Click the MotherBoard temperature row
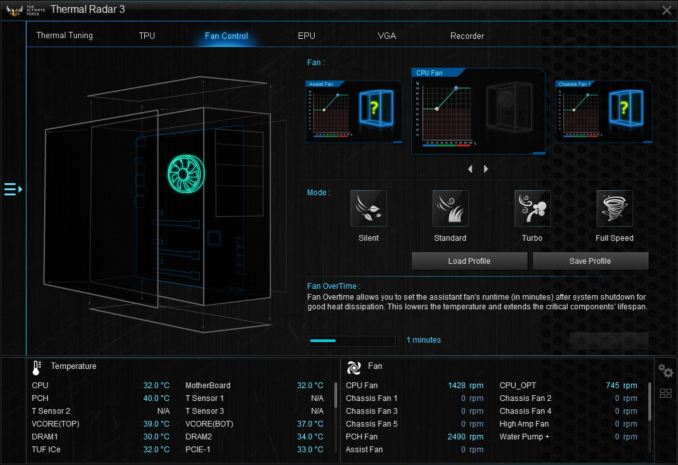The image size is (678, 465). pyautogui.click(x=254, y=385)
